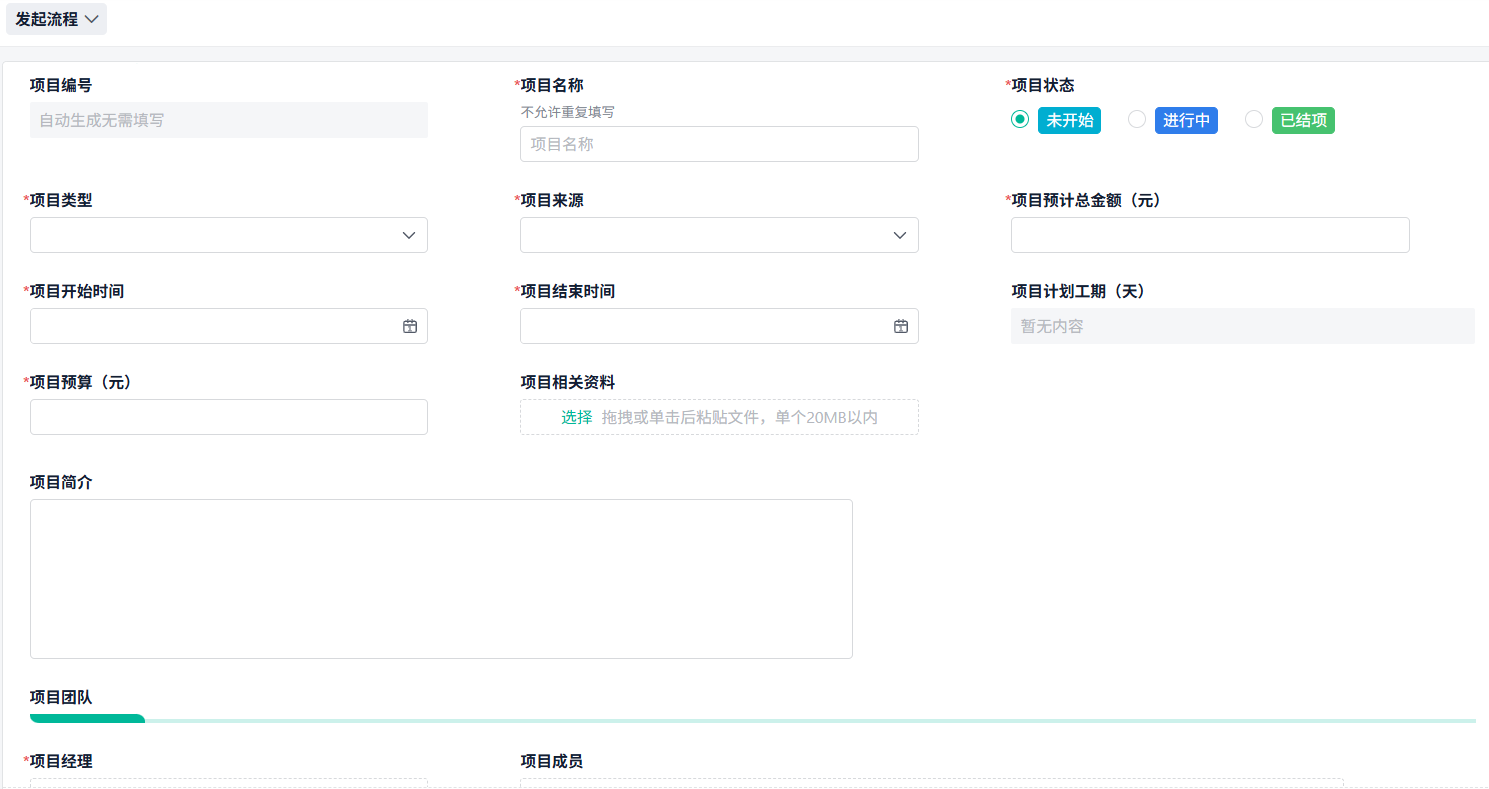The height and width of the screenshot is (789, 1489).
Task: Select the 进行中 radio button
Action: 1137,118
